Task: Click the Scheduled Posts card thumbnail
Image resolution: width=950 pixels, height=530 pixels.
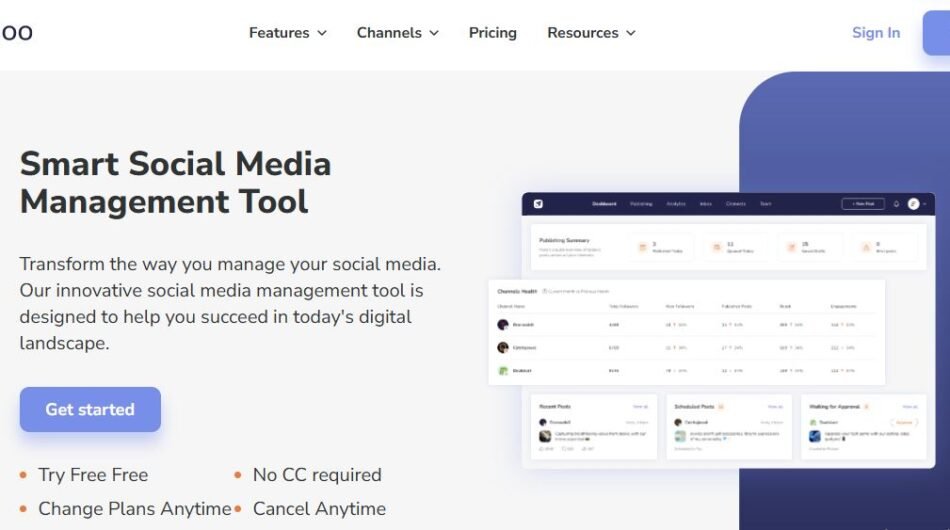Action: click(x=680, y=436)
